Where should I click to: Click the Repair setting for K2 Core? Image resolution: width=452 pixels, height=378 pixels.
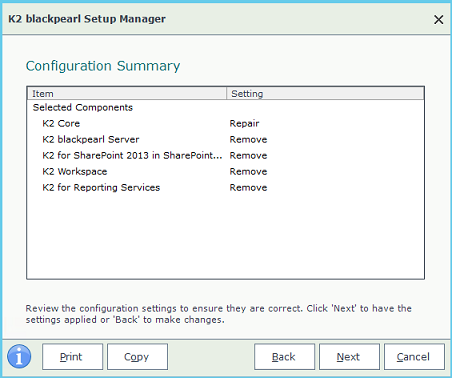(x=244, y=124)
